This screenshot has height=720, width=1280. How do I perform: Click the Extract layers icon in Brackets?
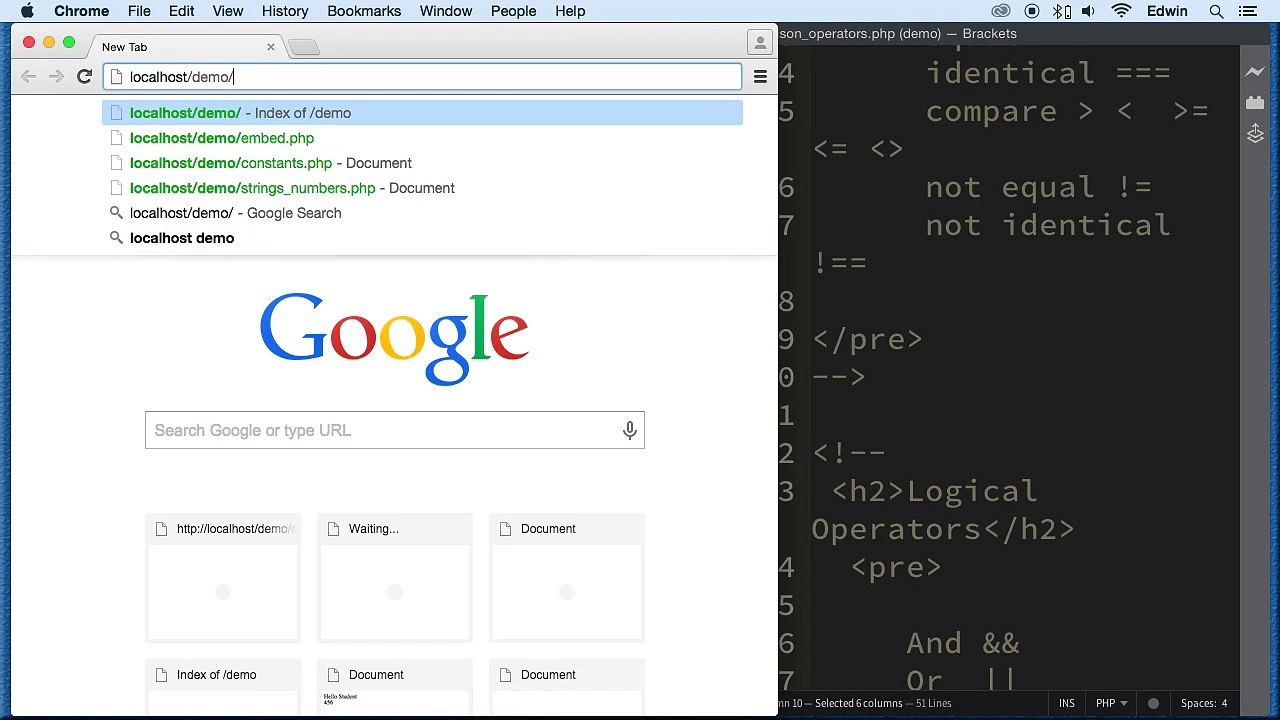pyautogui.click(x=1255, y=134)
